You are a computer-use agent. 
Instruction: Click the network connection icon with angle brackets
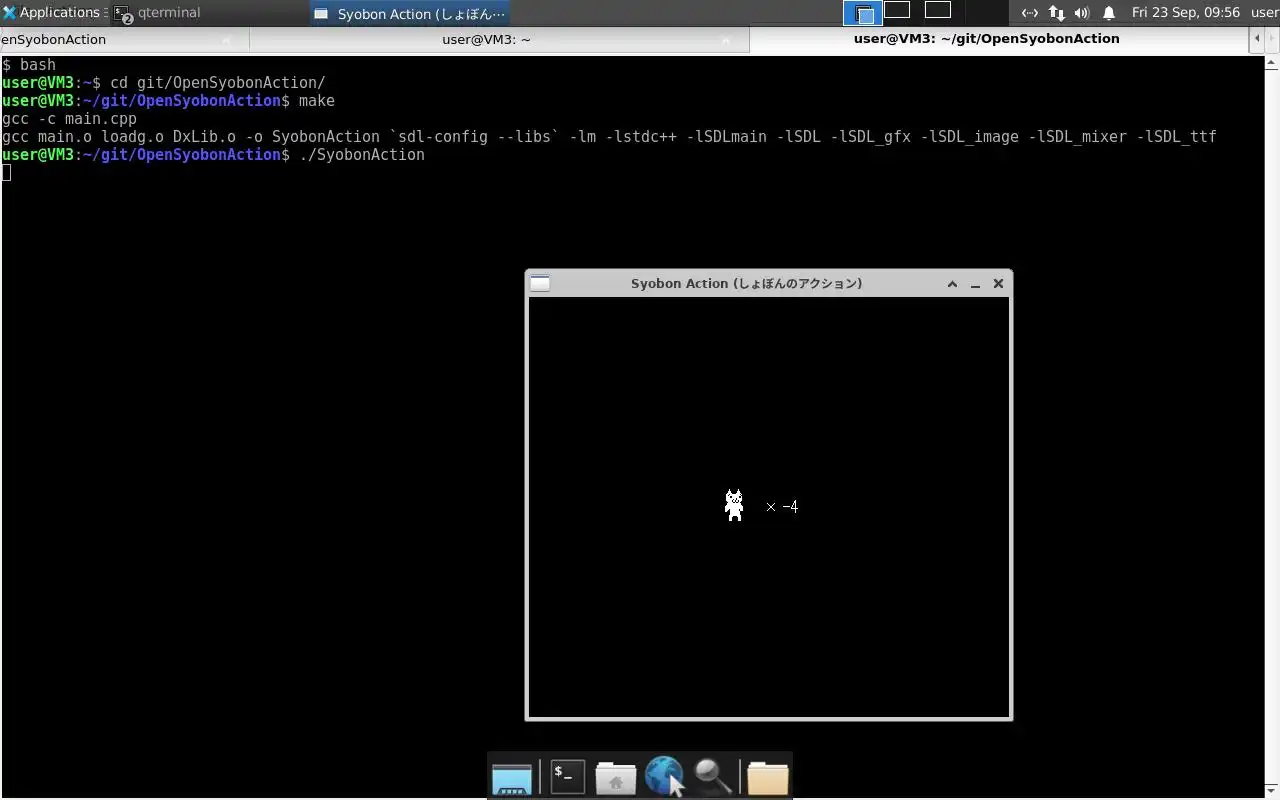pos(1030,13)
